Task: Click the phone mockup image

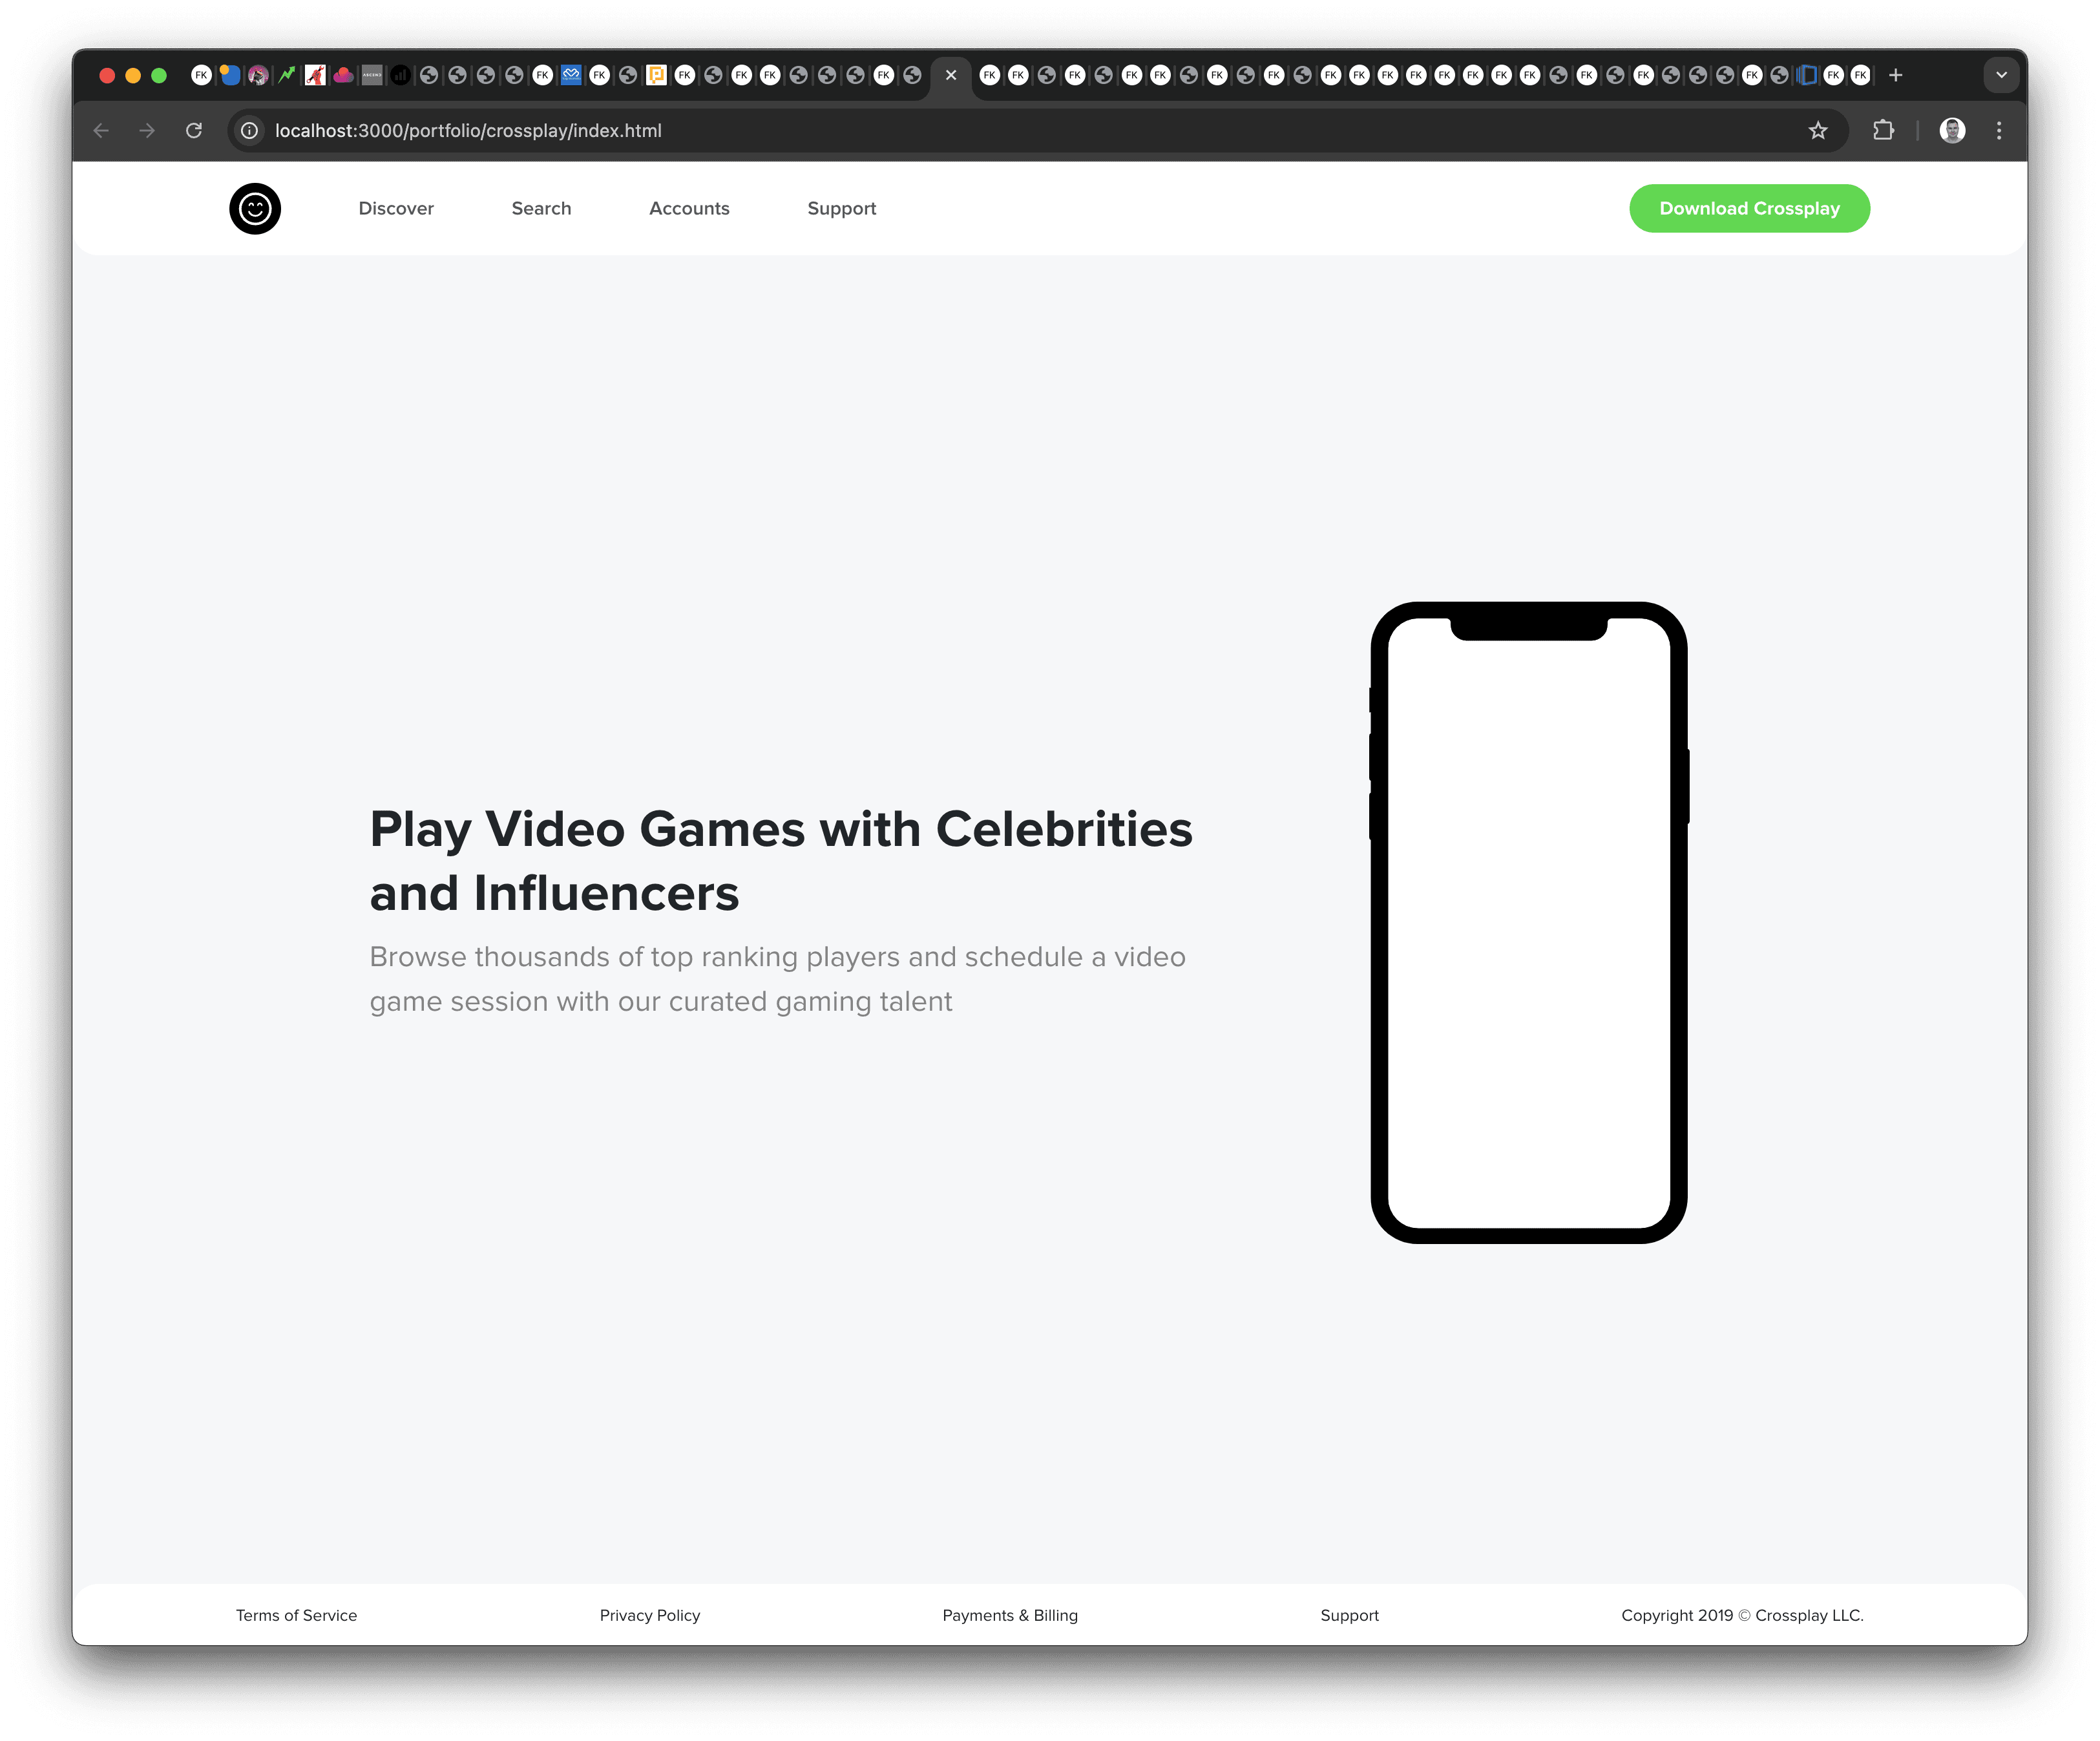Action: click(1529, 922)
